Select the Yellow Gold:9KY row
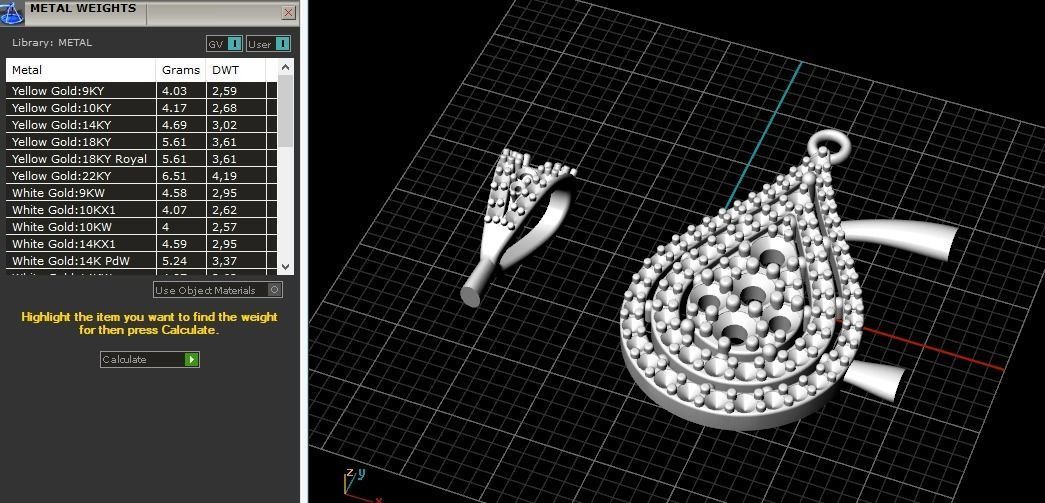This screenshot has height=503, width=1045. coord(141,91)
